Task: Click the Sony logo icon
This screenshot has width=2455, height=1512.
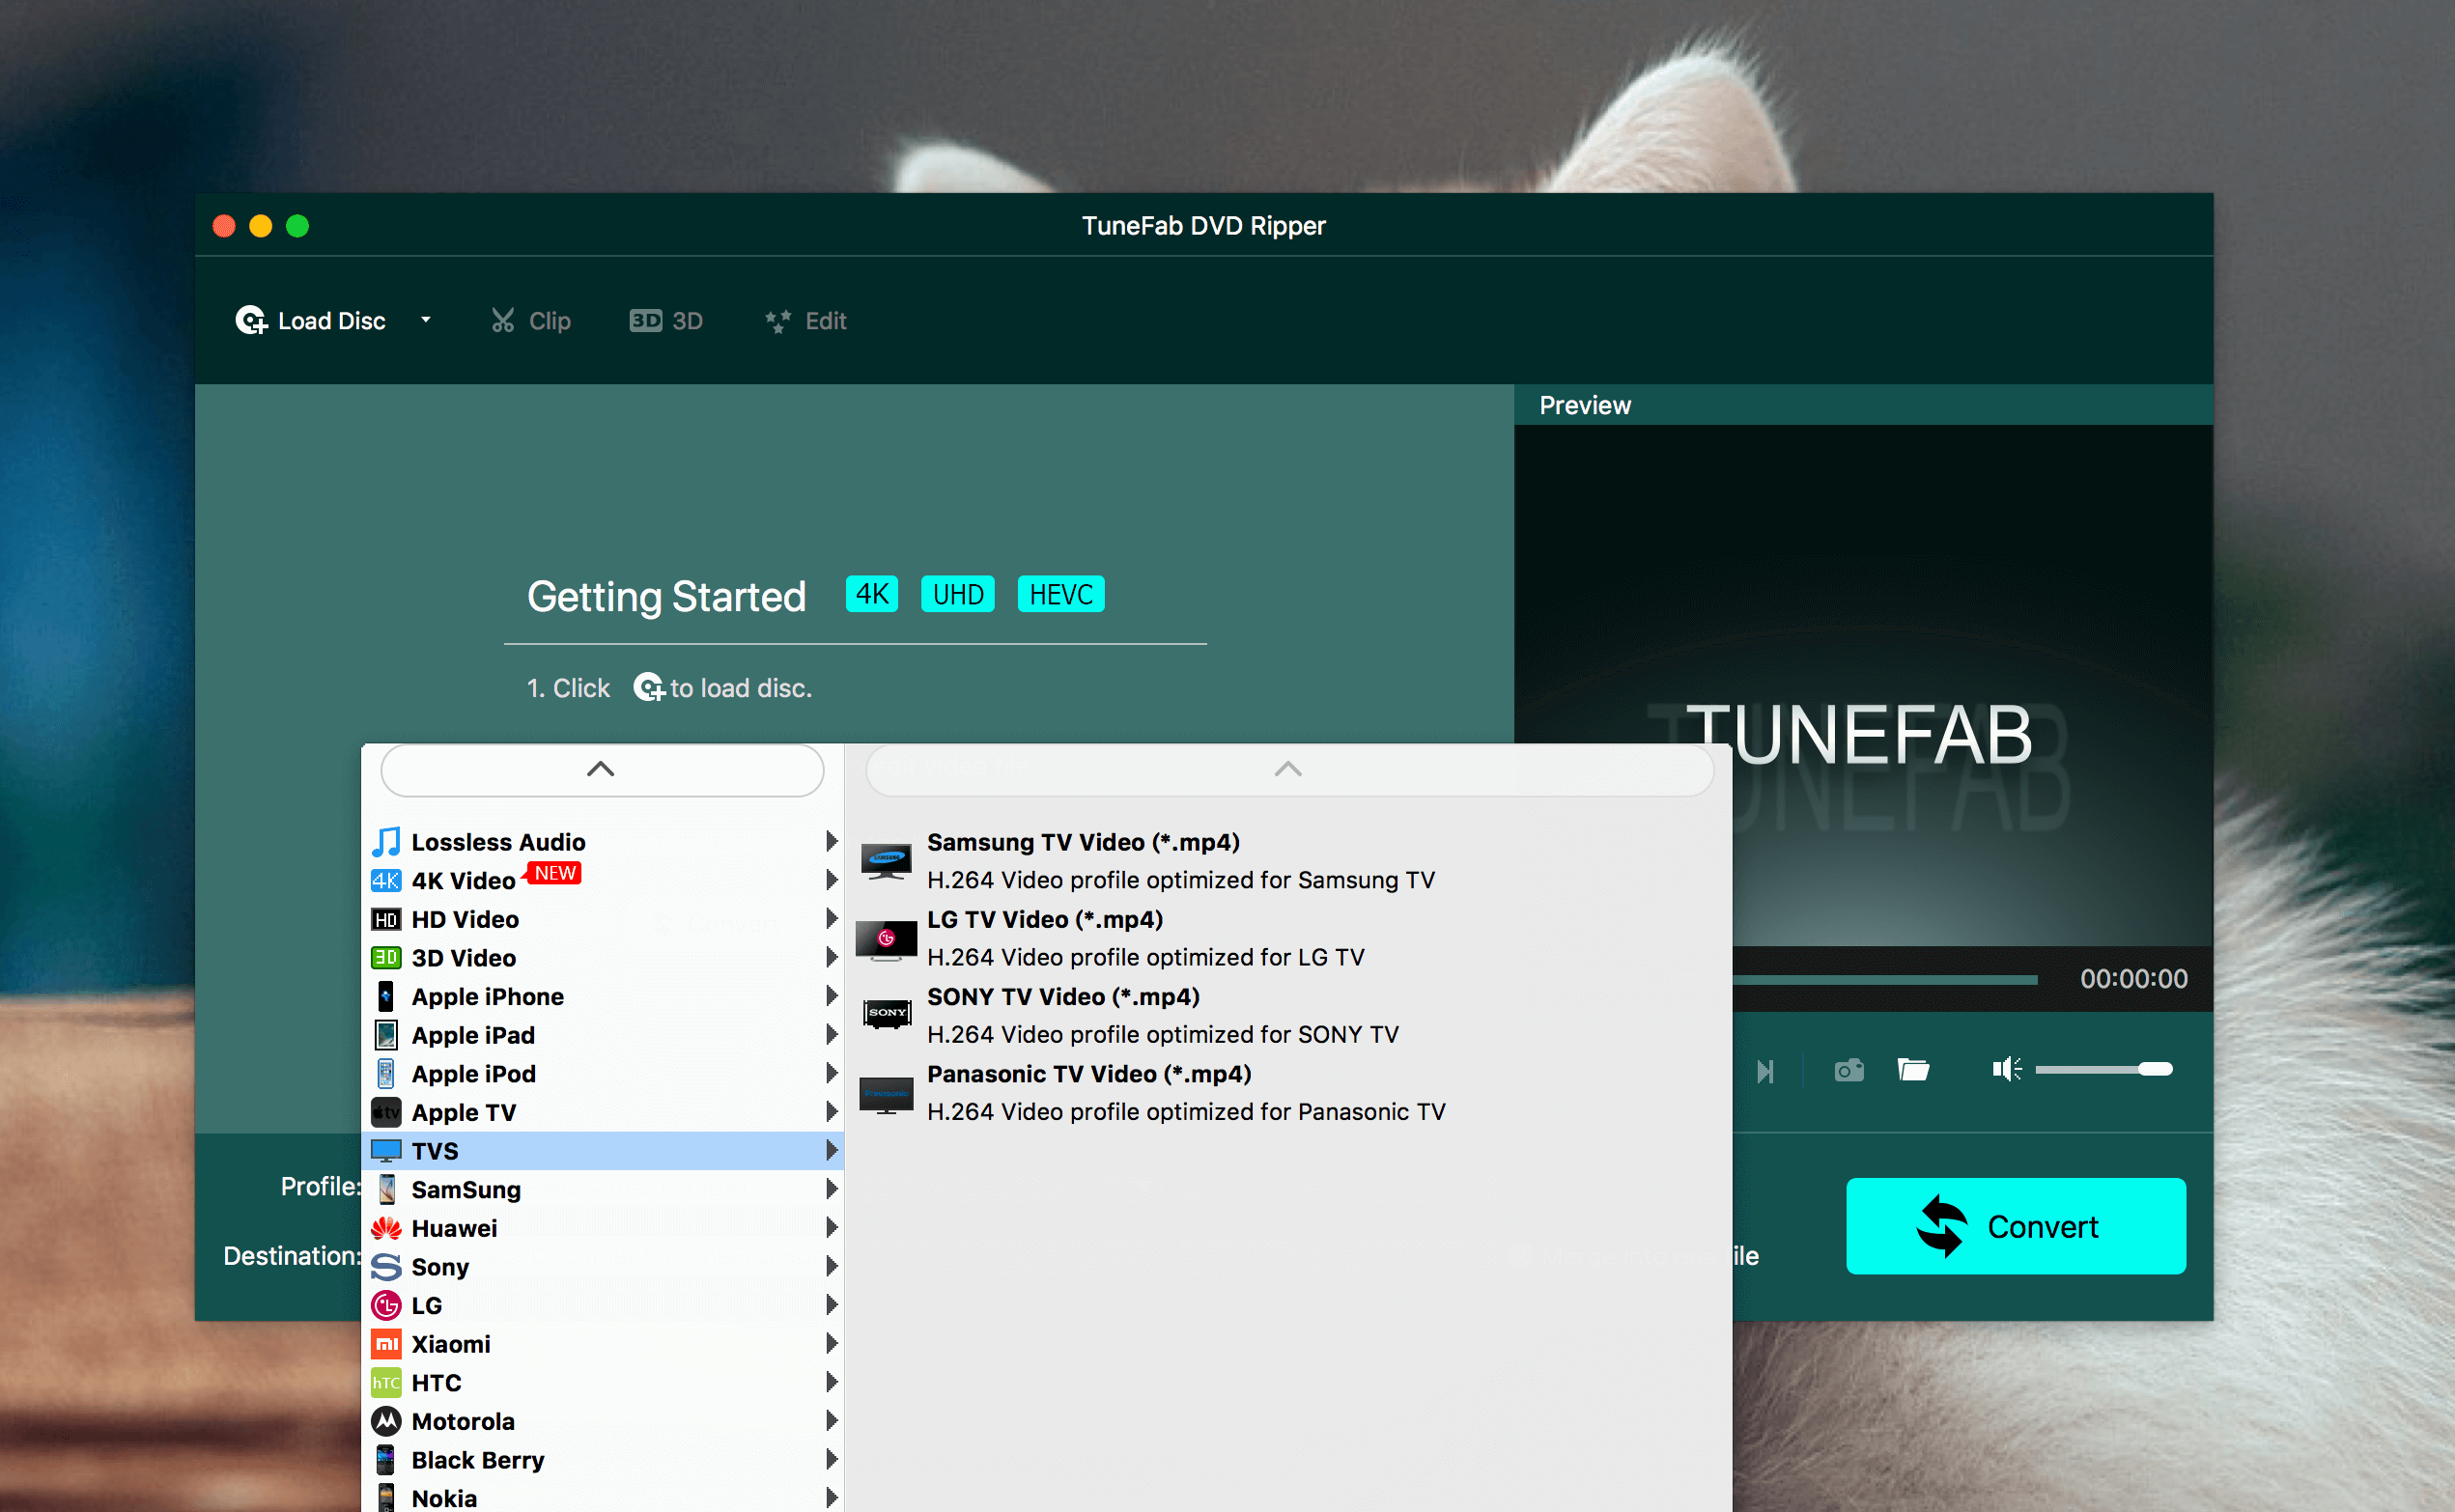Action: 386,1267
